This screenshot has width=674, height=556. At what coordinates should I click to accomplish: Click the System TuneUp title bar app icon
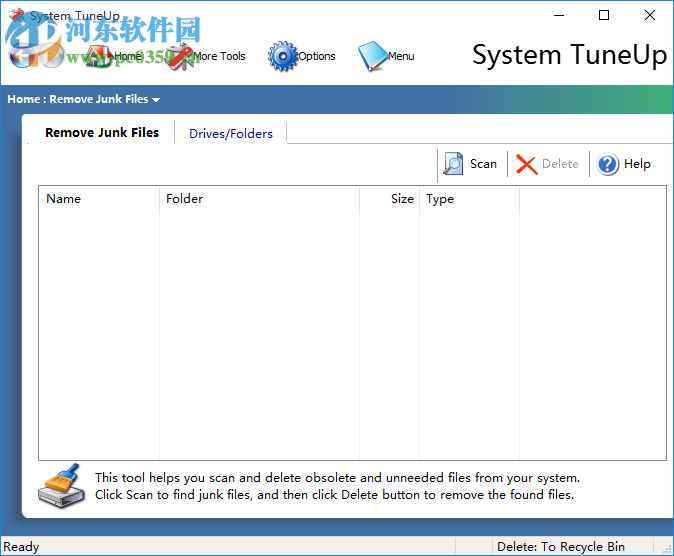17,15
